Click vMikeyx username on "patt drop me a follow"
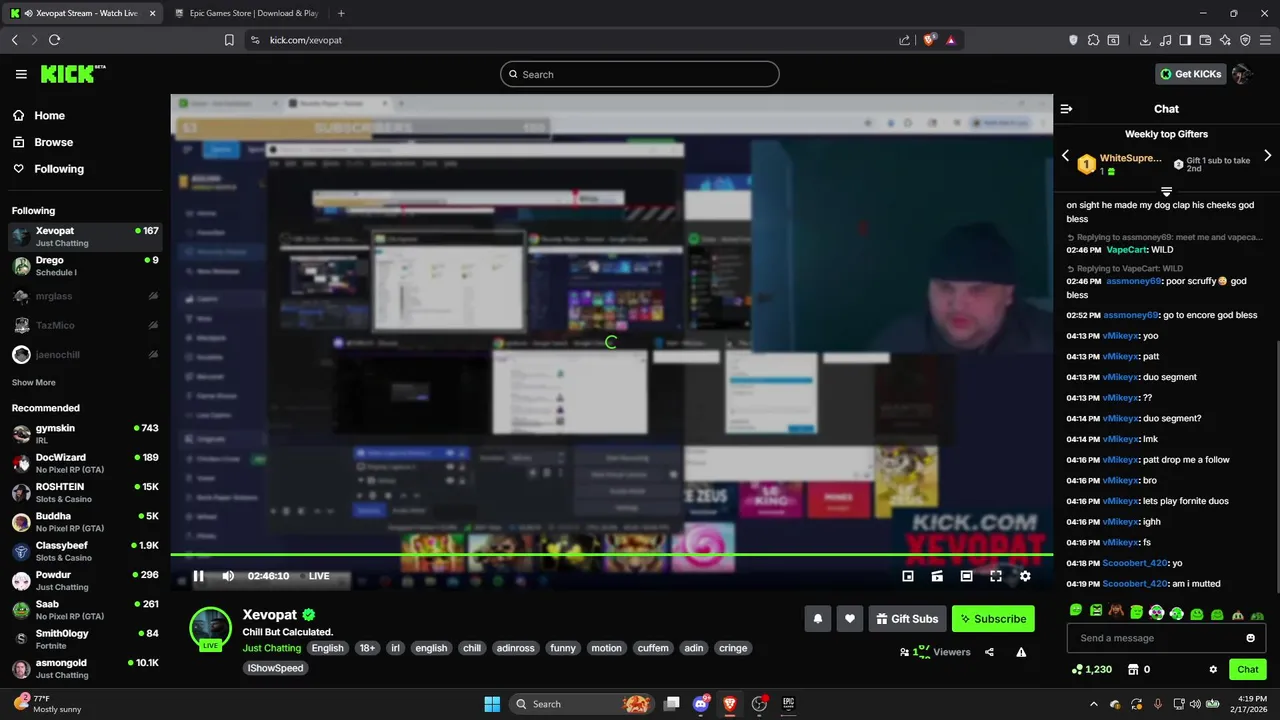Viewport: 1280px width, 720px height. 1120,460
